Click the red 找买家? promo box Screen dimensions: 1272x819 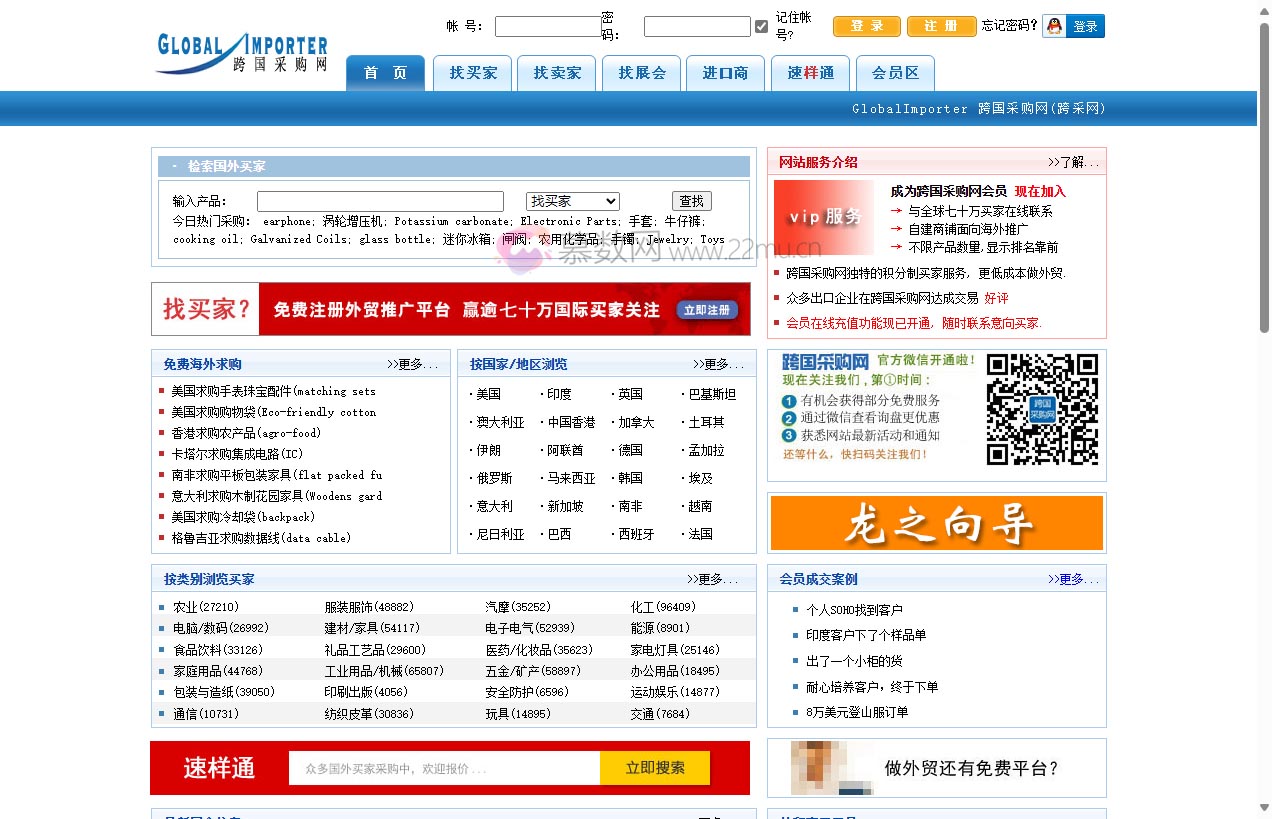point(204,309)
